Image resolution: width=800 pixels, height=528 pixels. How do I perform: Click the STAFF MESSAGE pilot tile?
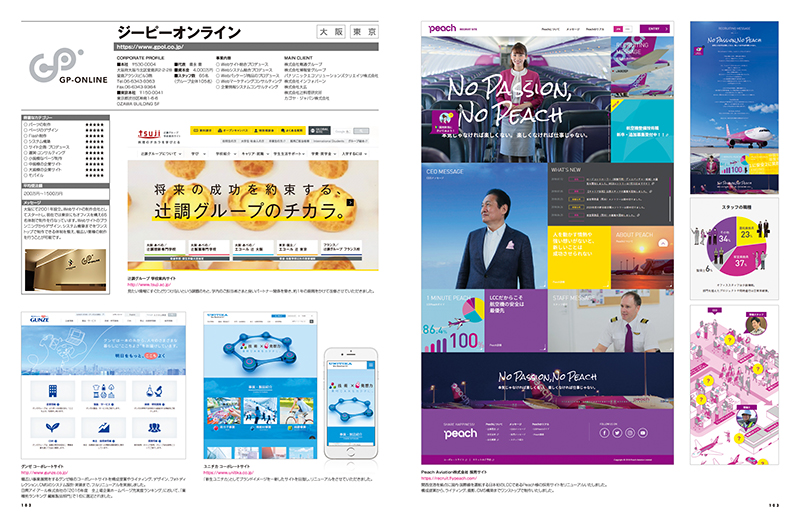611,321
